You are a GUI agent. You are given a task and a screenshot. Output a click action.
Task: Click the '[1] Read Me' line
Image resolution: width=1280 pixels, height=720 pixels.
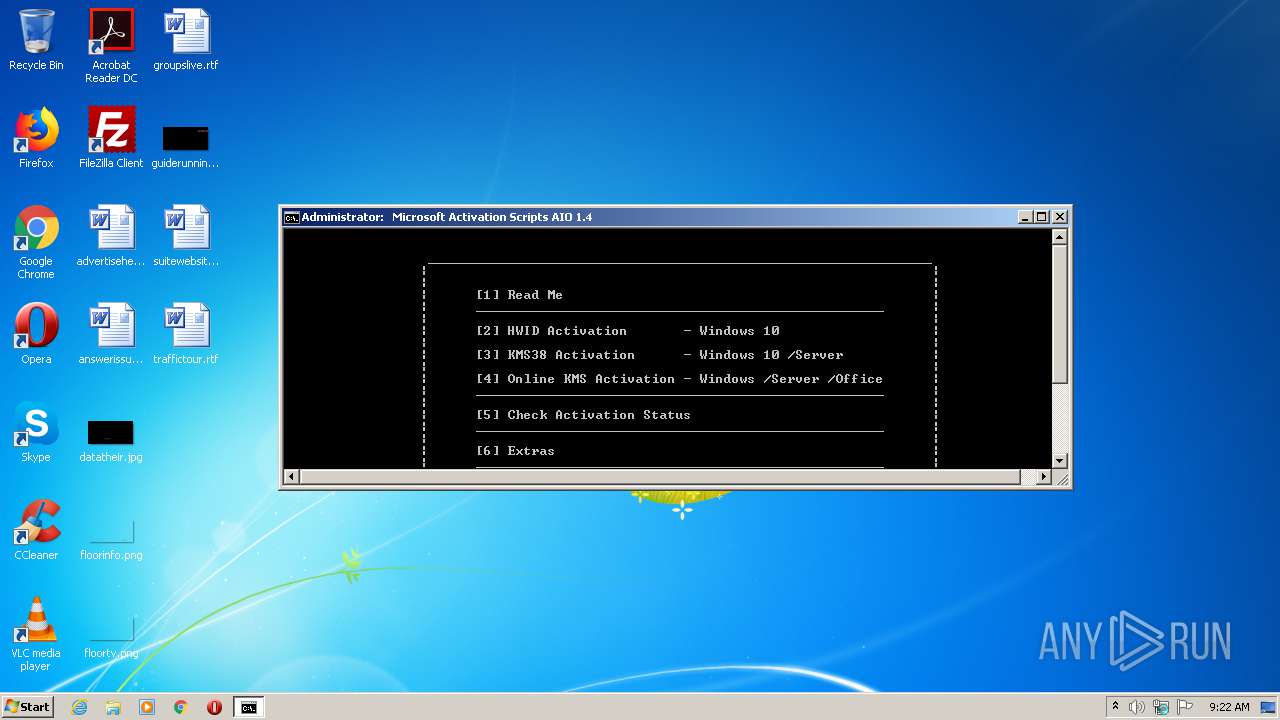click(519, 295)
